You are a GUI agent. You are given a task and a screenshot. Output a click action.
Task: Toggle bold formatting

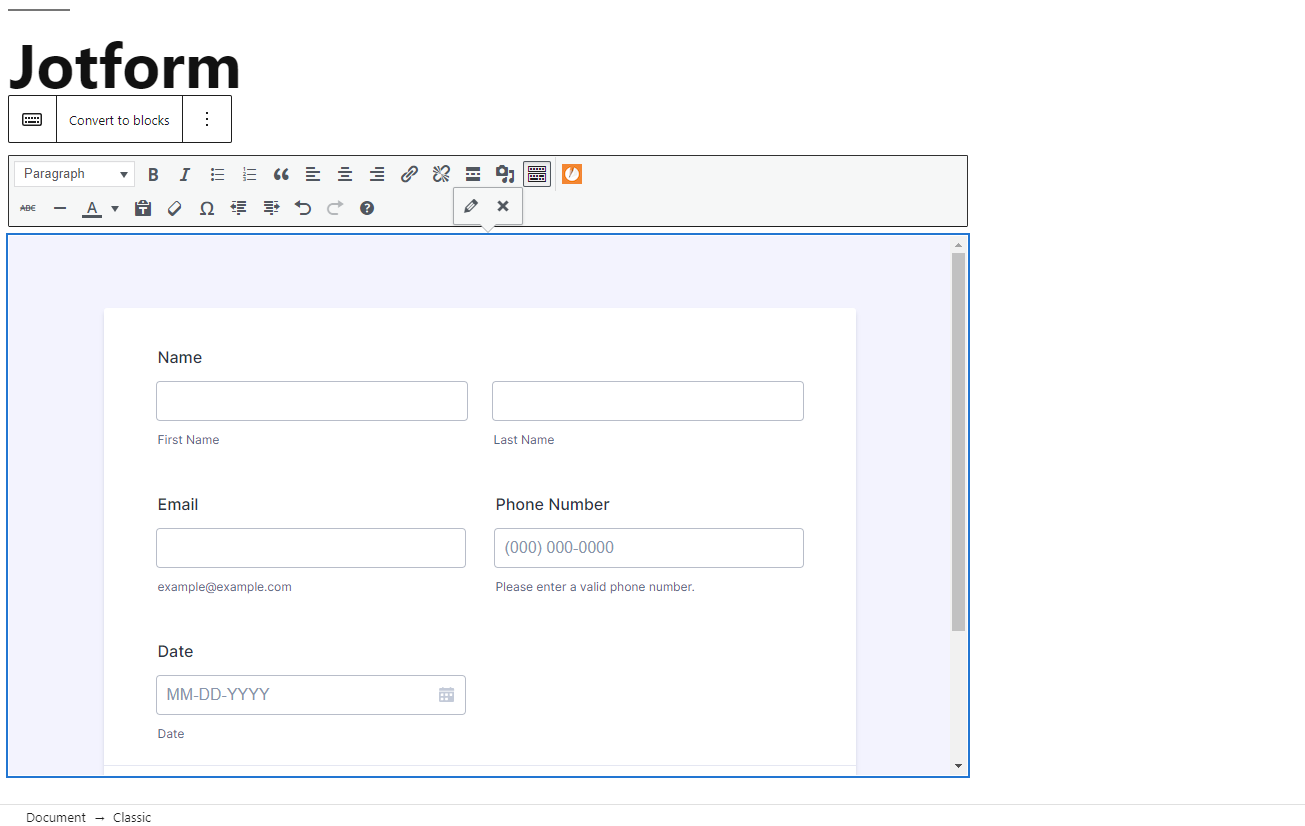pyautogui.click(x=153, y=174)
